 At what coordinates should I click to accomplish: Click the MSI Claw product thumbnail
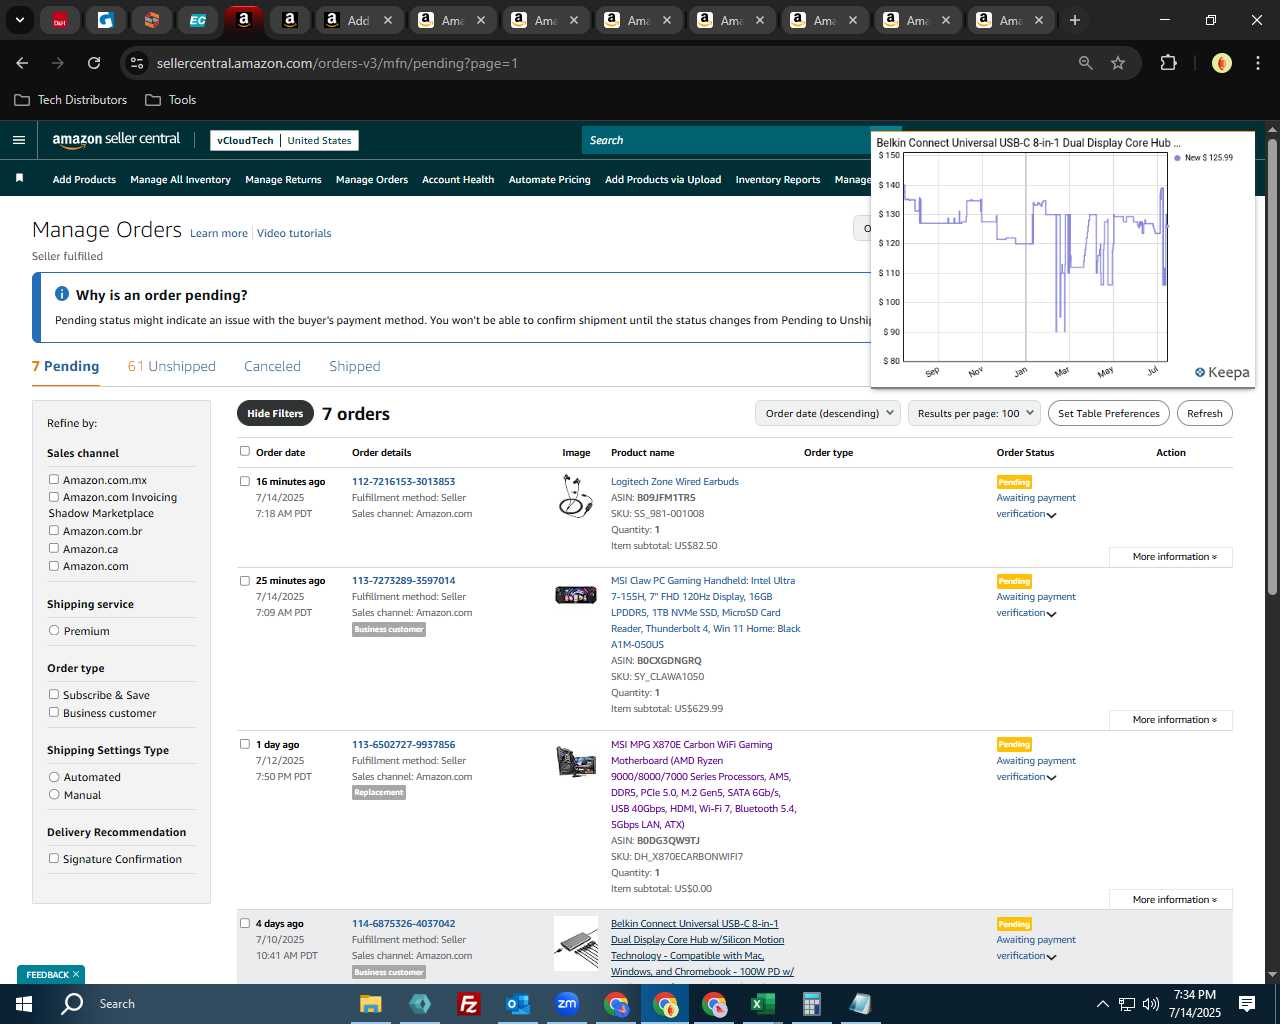(x=575, y=595)
